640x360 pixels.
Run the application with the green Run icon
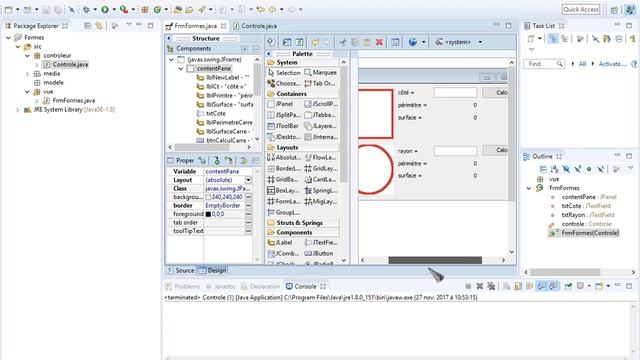pos(105,9)
